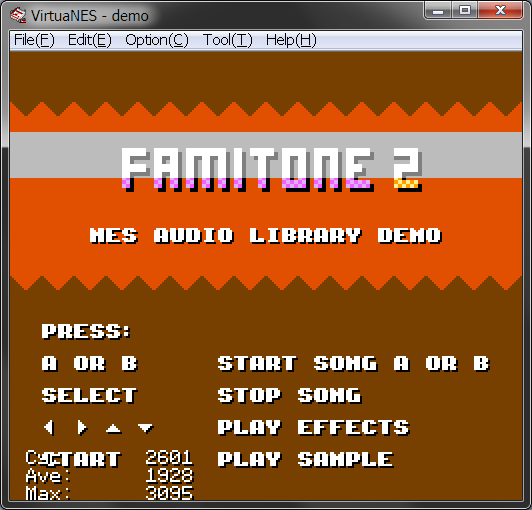This screenshot has width=532, height=510.
Task: Click the left arrow d-pad icon
Action: click(50, 428)
